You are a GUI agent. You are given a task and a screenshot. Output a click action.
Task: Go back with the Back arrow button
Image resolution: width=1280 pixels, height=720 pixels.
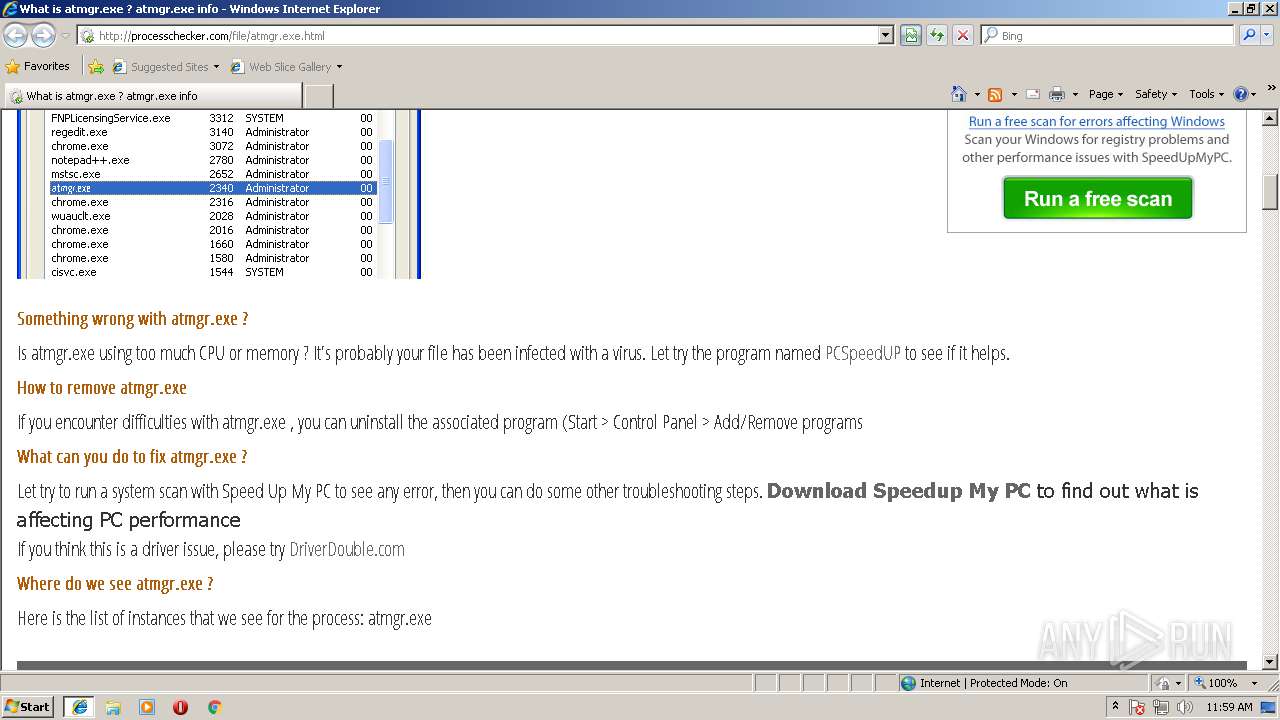pyautogui.click(x=15, y=35)
